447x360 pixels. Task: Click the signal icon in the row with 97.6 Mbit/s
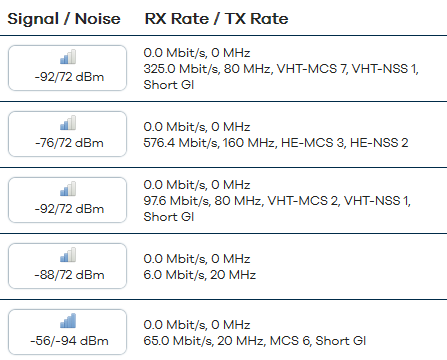[x=68, y=189]
